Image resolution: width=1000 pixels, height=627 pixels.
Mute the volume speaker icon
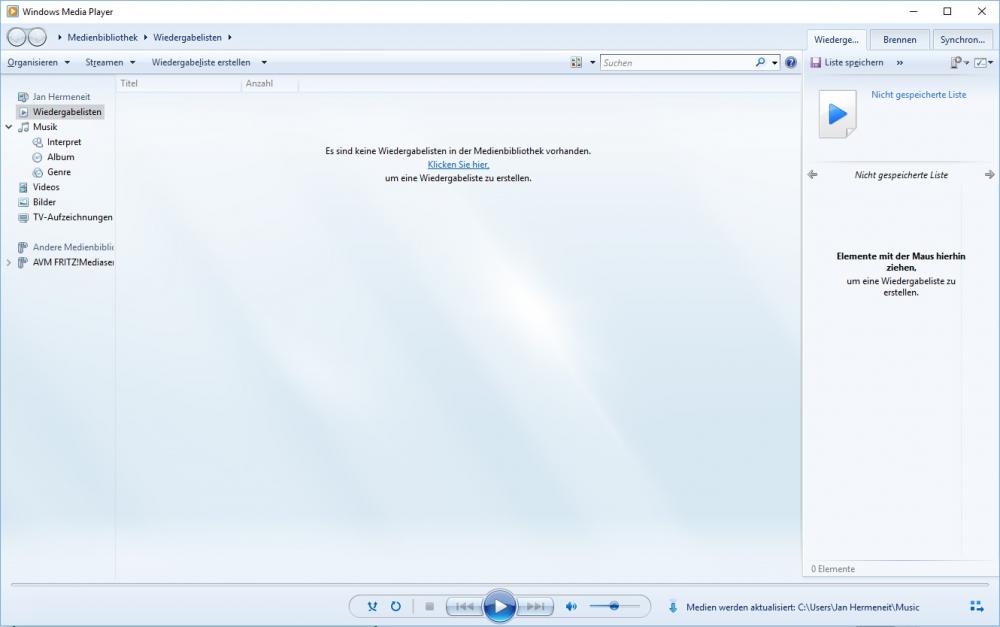pos(571,607)
